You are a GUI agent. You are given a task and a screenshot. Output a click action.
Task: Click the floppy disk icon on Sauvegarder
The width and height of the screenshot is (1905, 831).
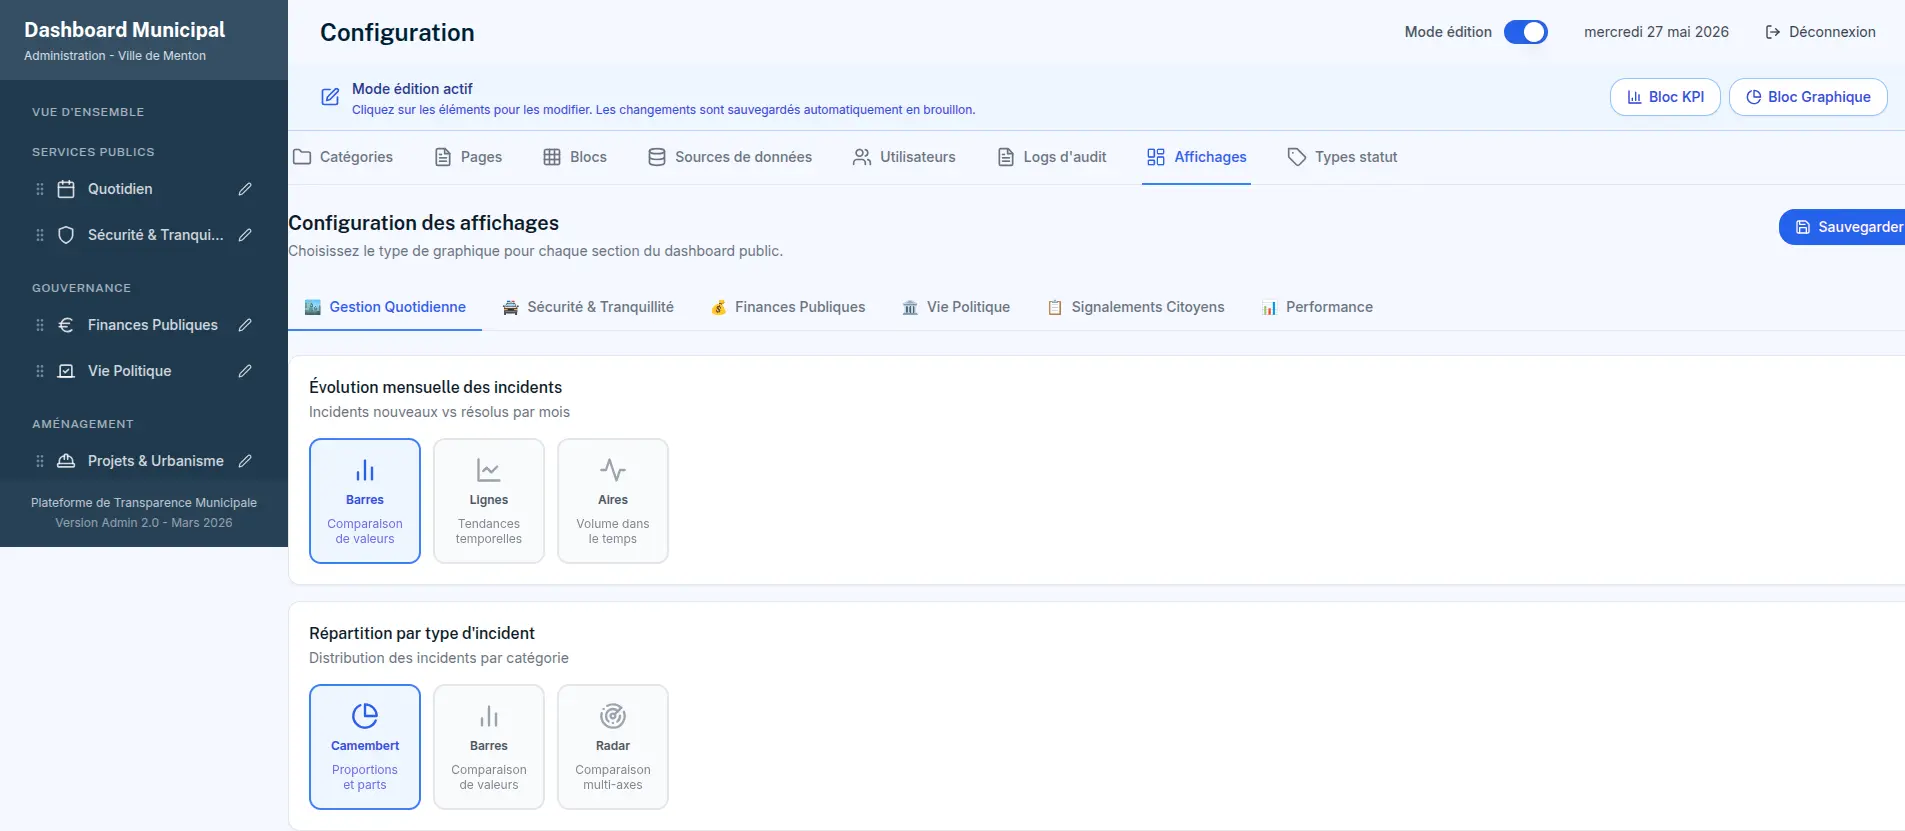(1803, 227)
